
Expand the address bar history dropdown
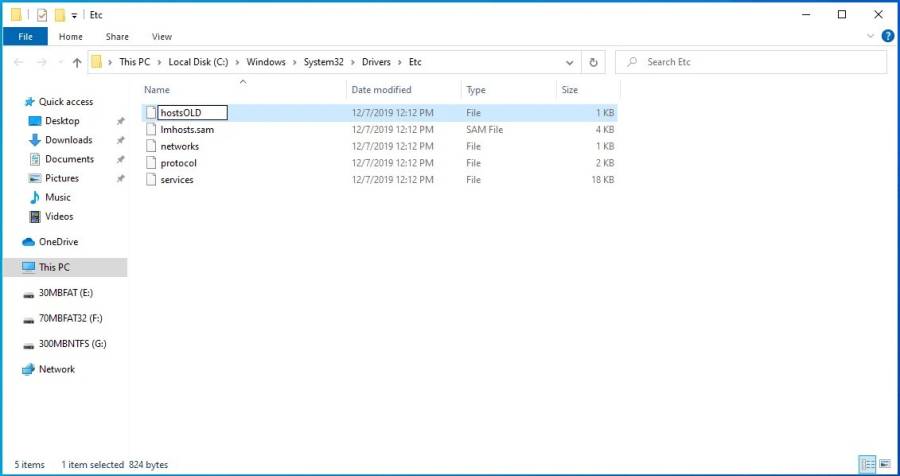point(571,62)
